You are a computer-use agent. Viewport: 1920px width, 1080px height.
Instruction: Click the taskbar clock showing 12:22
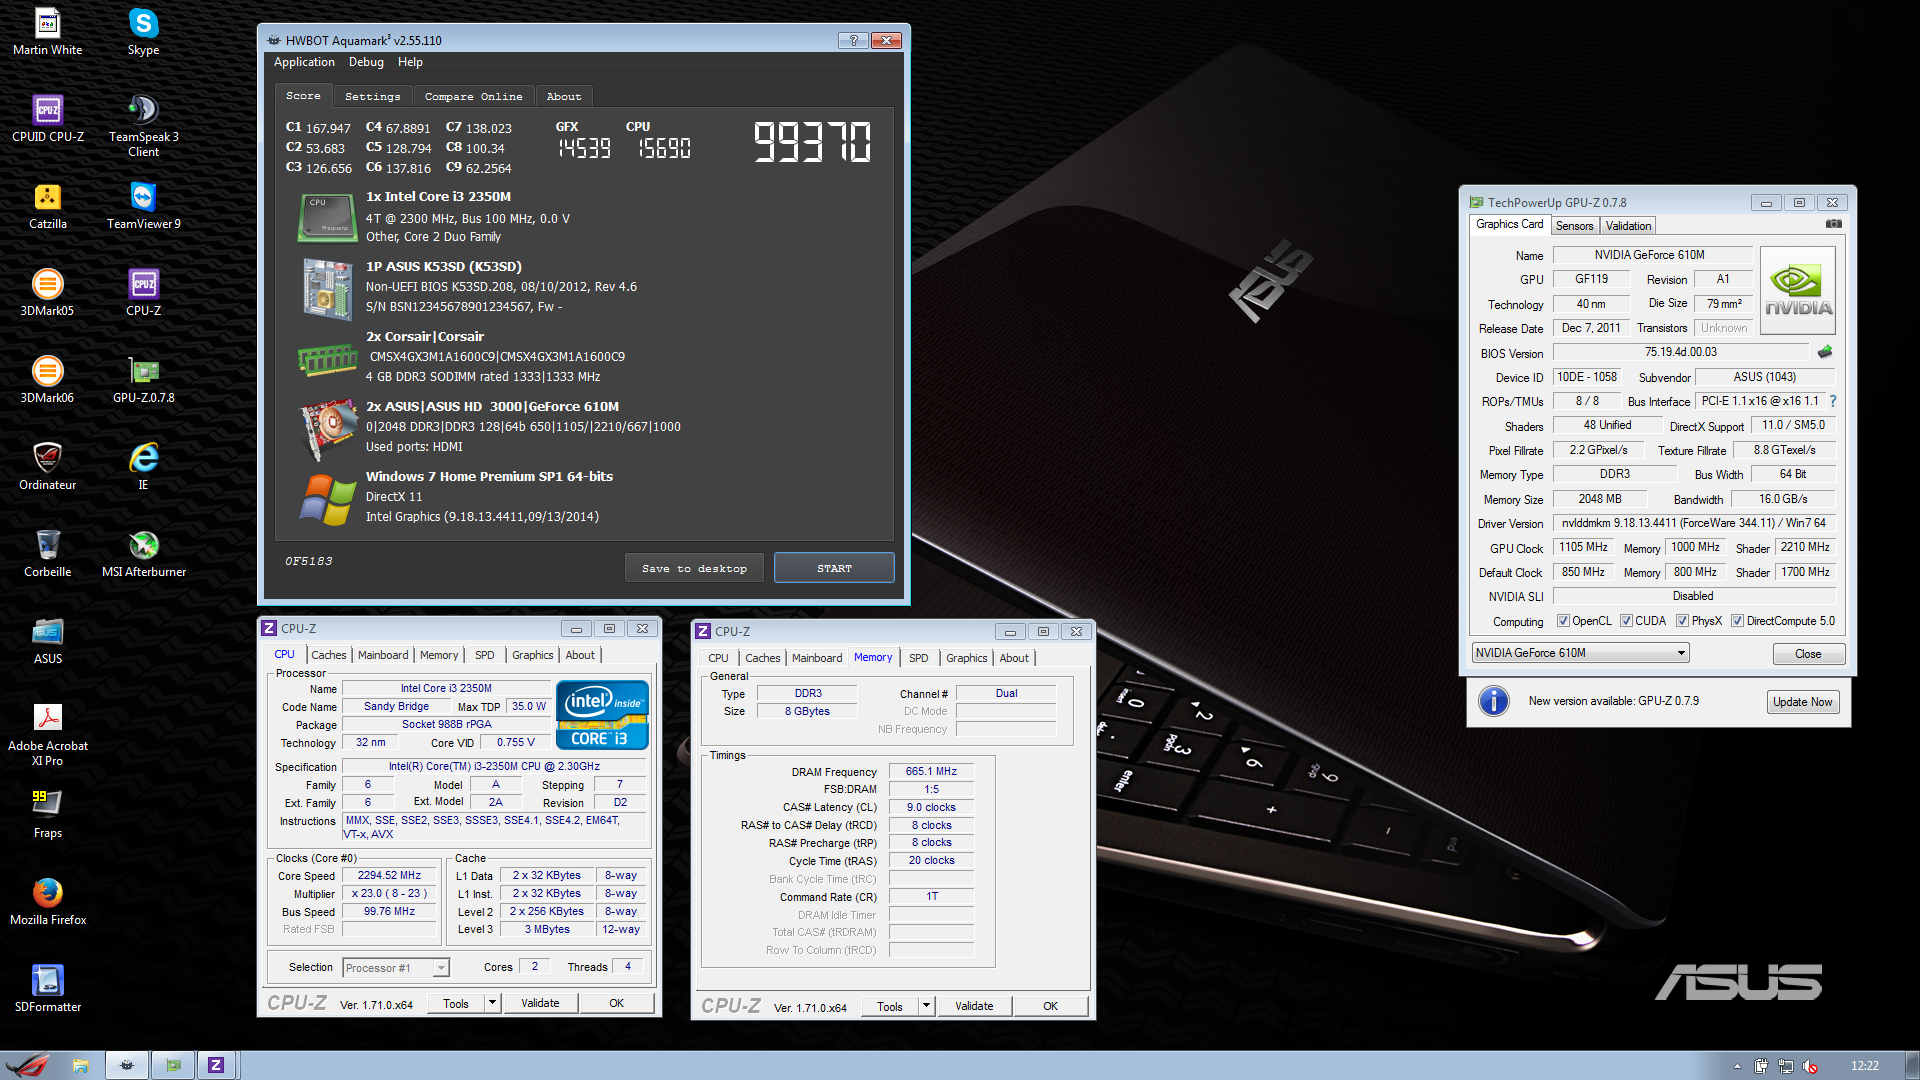(1864, 1066)
